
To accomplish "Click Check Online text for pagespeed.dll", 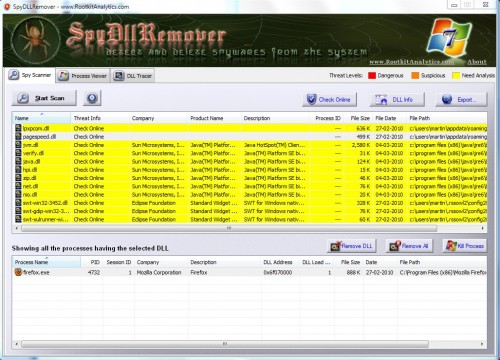I will click(x=89, y=137).
